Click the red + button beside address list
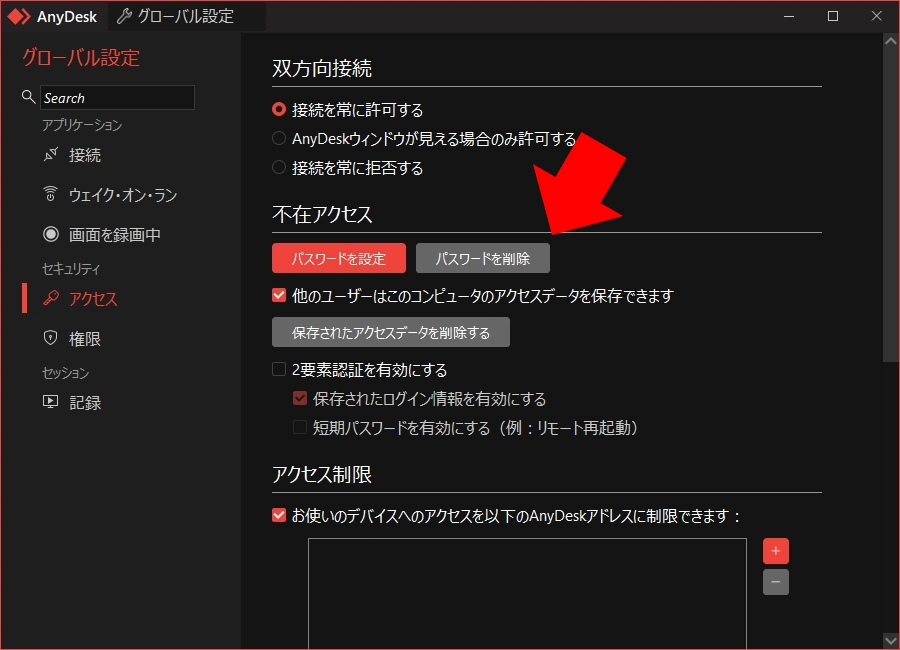 [776, 550]
